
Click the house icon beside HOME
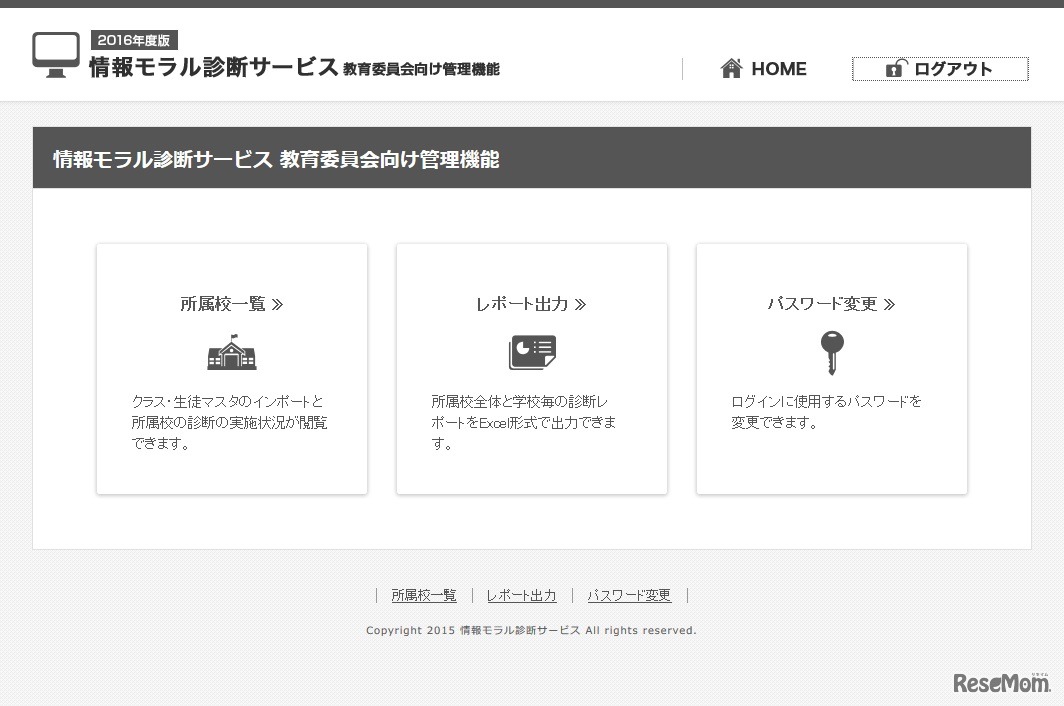pos(732,68)
